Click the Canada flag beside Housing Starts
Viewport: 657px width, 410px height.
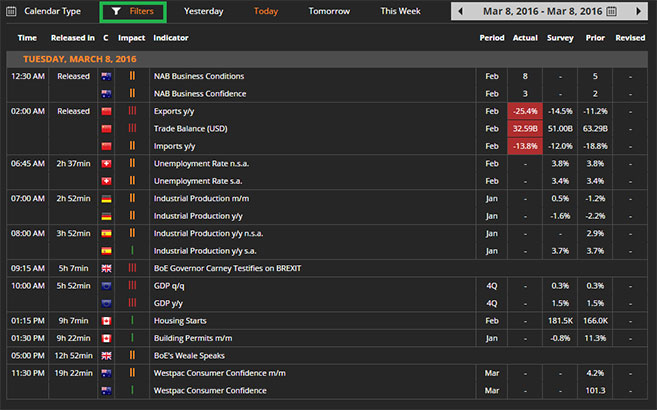pyautogui.click(x=106, y=320)
